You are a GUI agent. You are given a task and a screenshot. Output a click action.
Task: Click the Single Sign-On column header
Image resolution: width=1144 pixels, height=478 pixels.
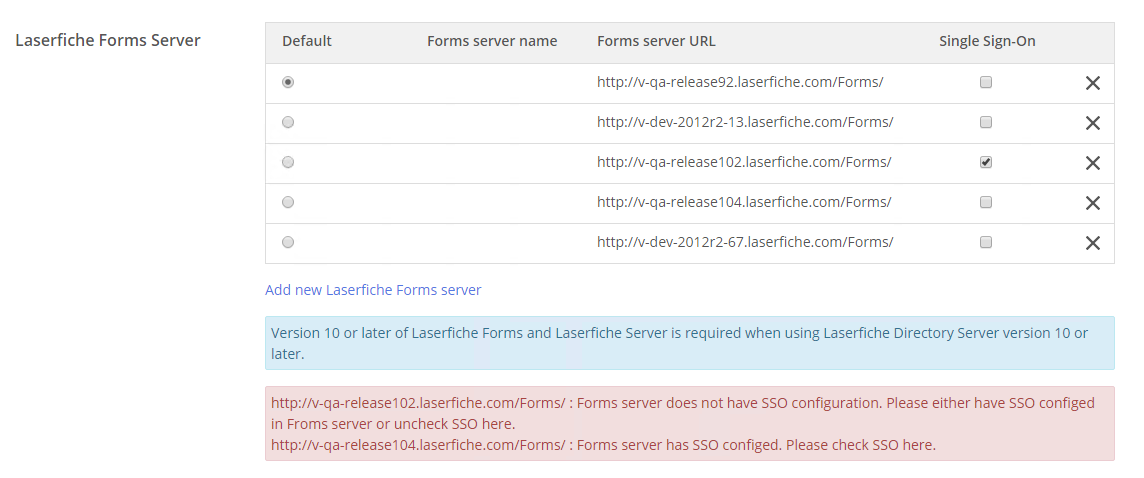click(x=987, y=42)
